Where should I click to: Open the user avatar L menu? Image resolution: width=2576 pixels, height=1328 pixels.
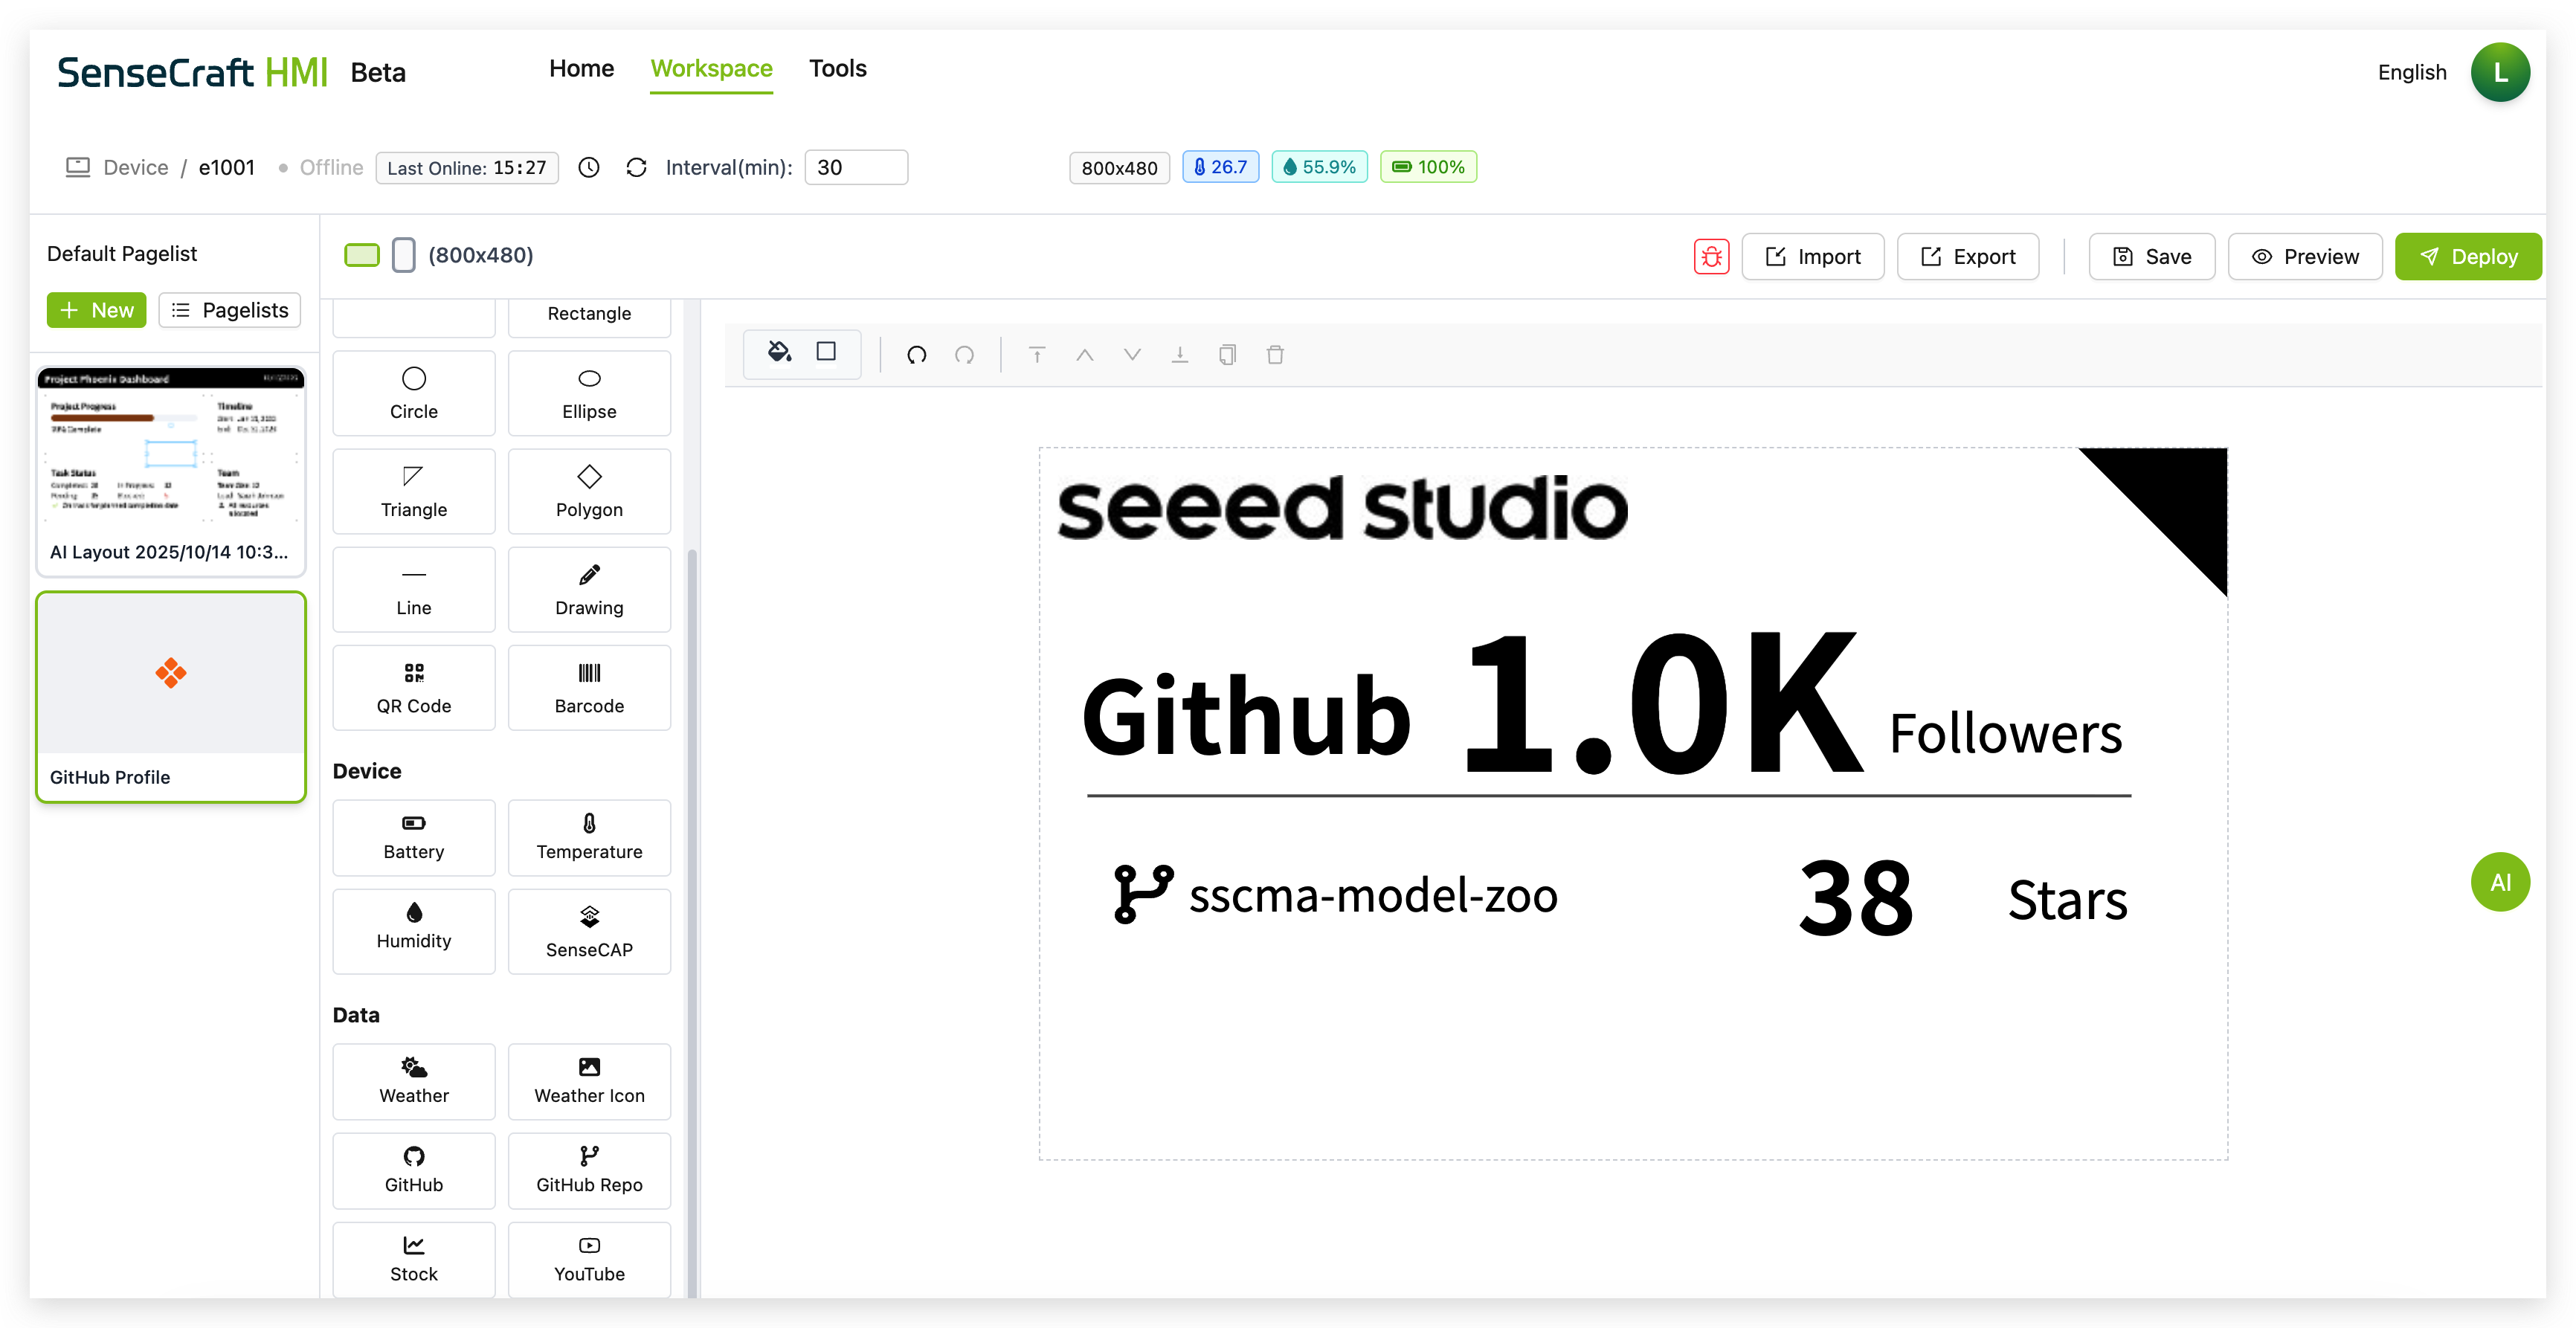pos(2499,72)
